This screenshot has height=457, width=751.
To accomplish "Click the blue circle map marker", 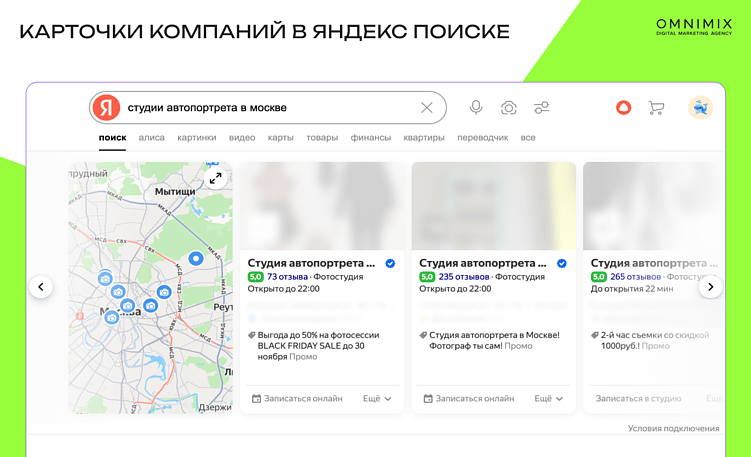I will coord(195,259).
